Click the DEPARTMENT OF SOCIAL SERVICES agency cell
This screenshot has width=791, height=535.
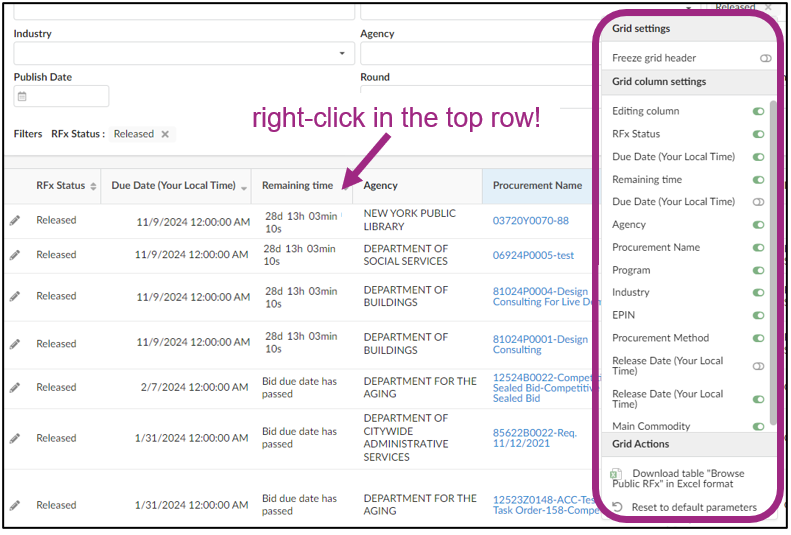pyautogui.click(x=405, y=255)
